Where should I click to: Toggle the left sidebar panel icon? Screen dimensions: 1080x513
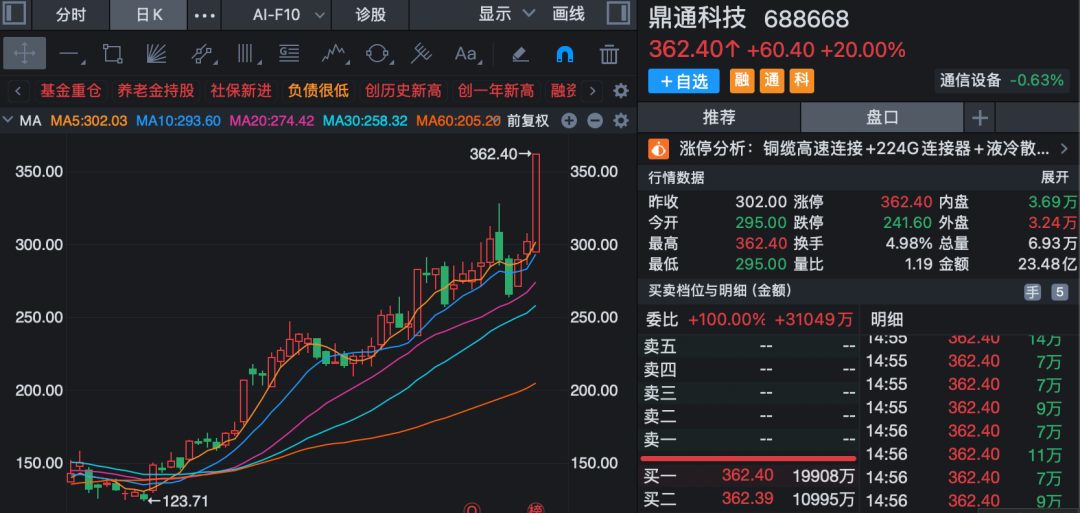click(x=15, y=14)
